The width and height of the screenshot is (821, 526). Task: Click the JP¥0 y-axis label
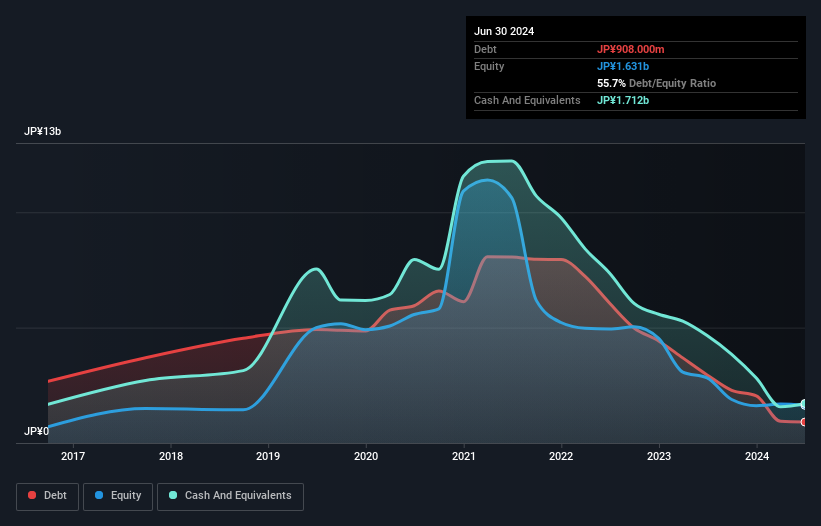[x=36, y=431]
